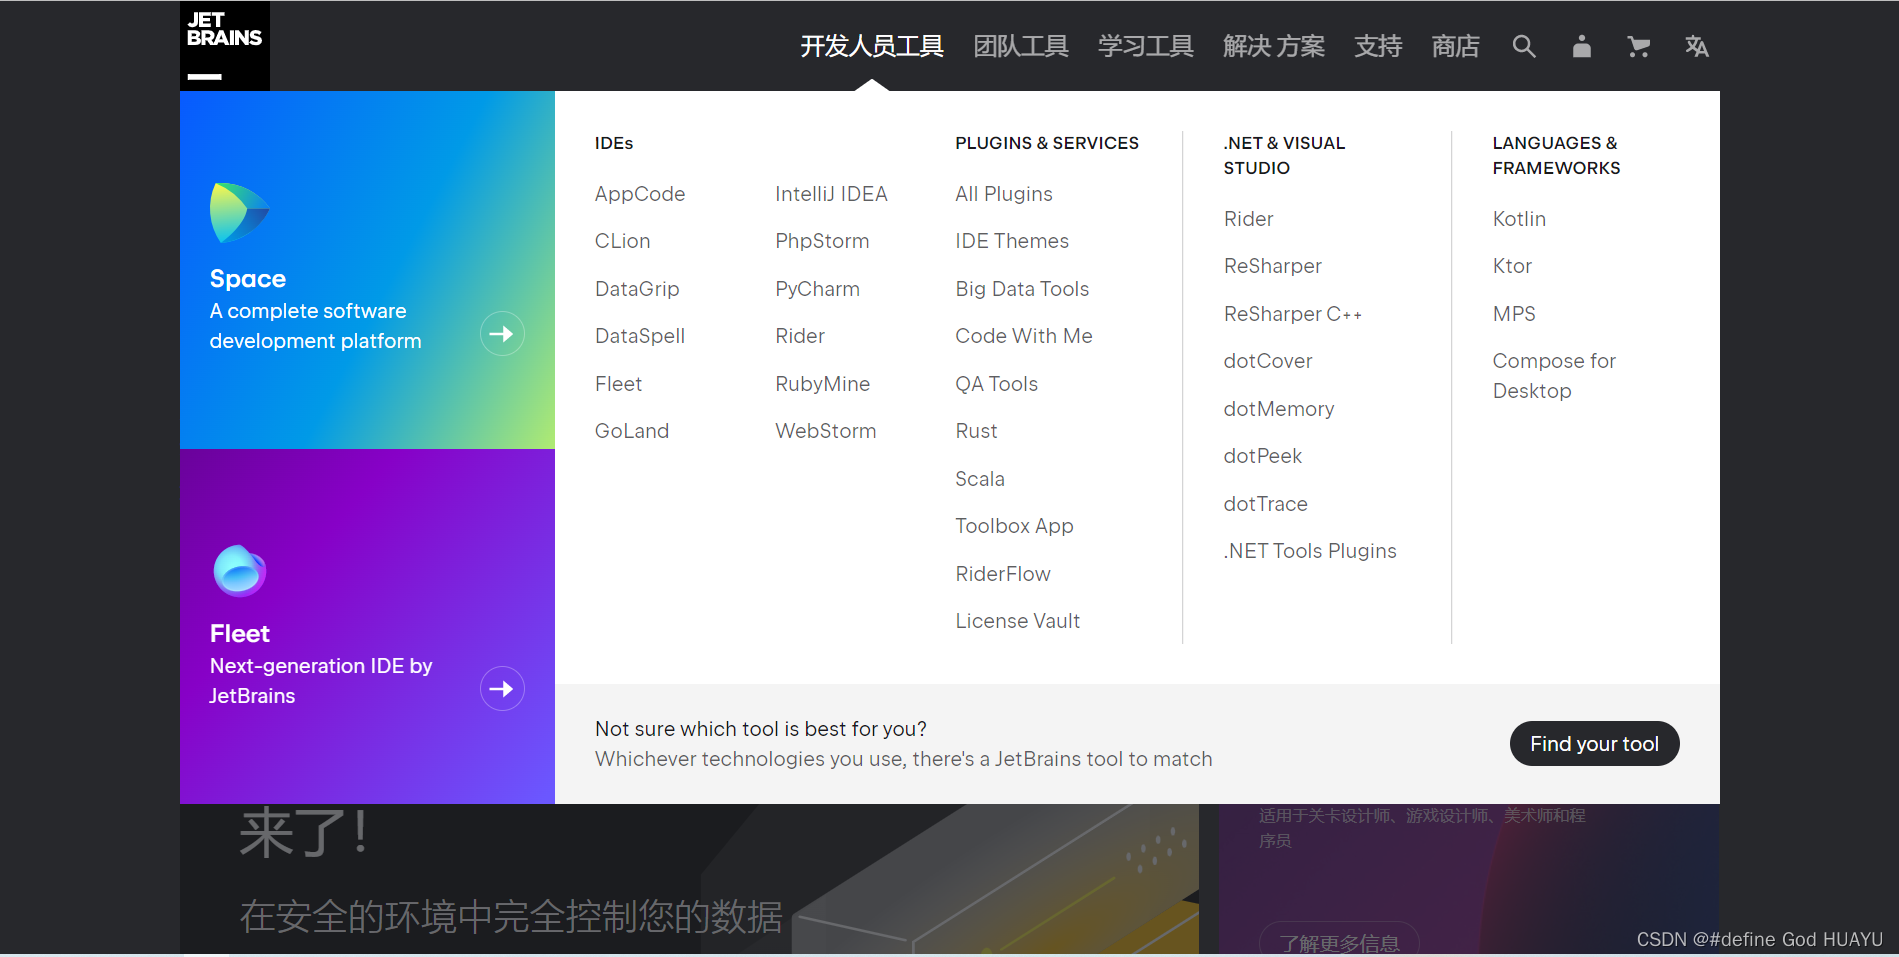Open the WebStorm link

(825, 431)
